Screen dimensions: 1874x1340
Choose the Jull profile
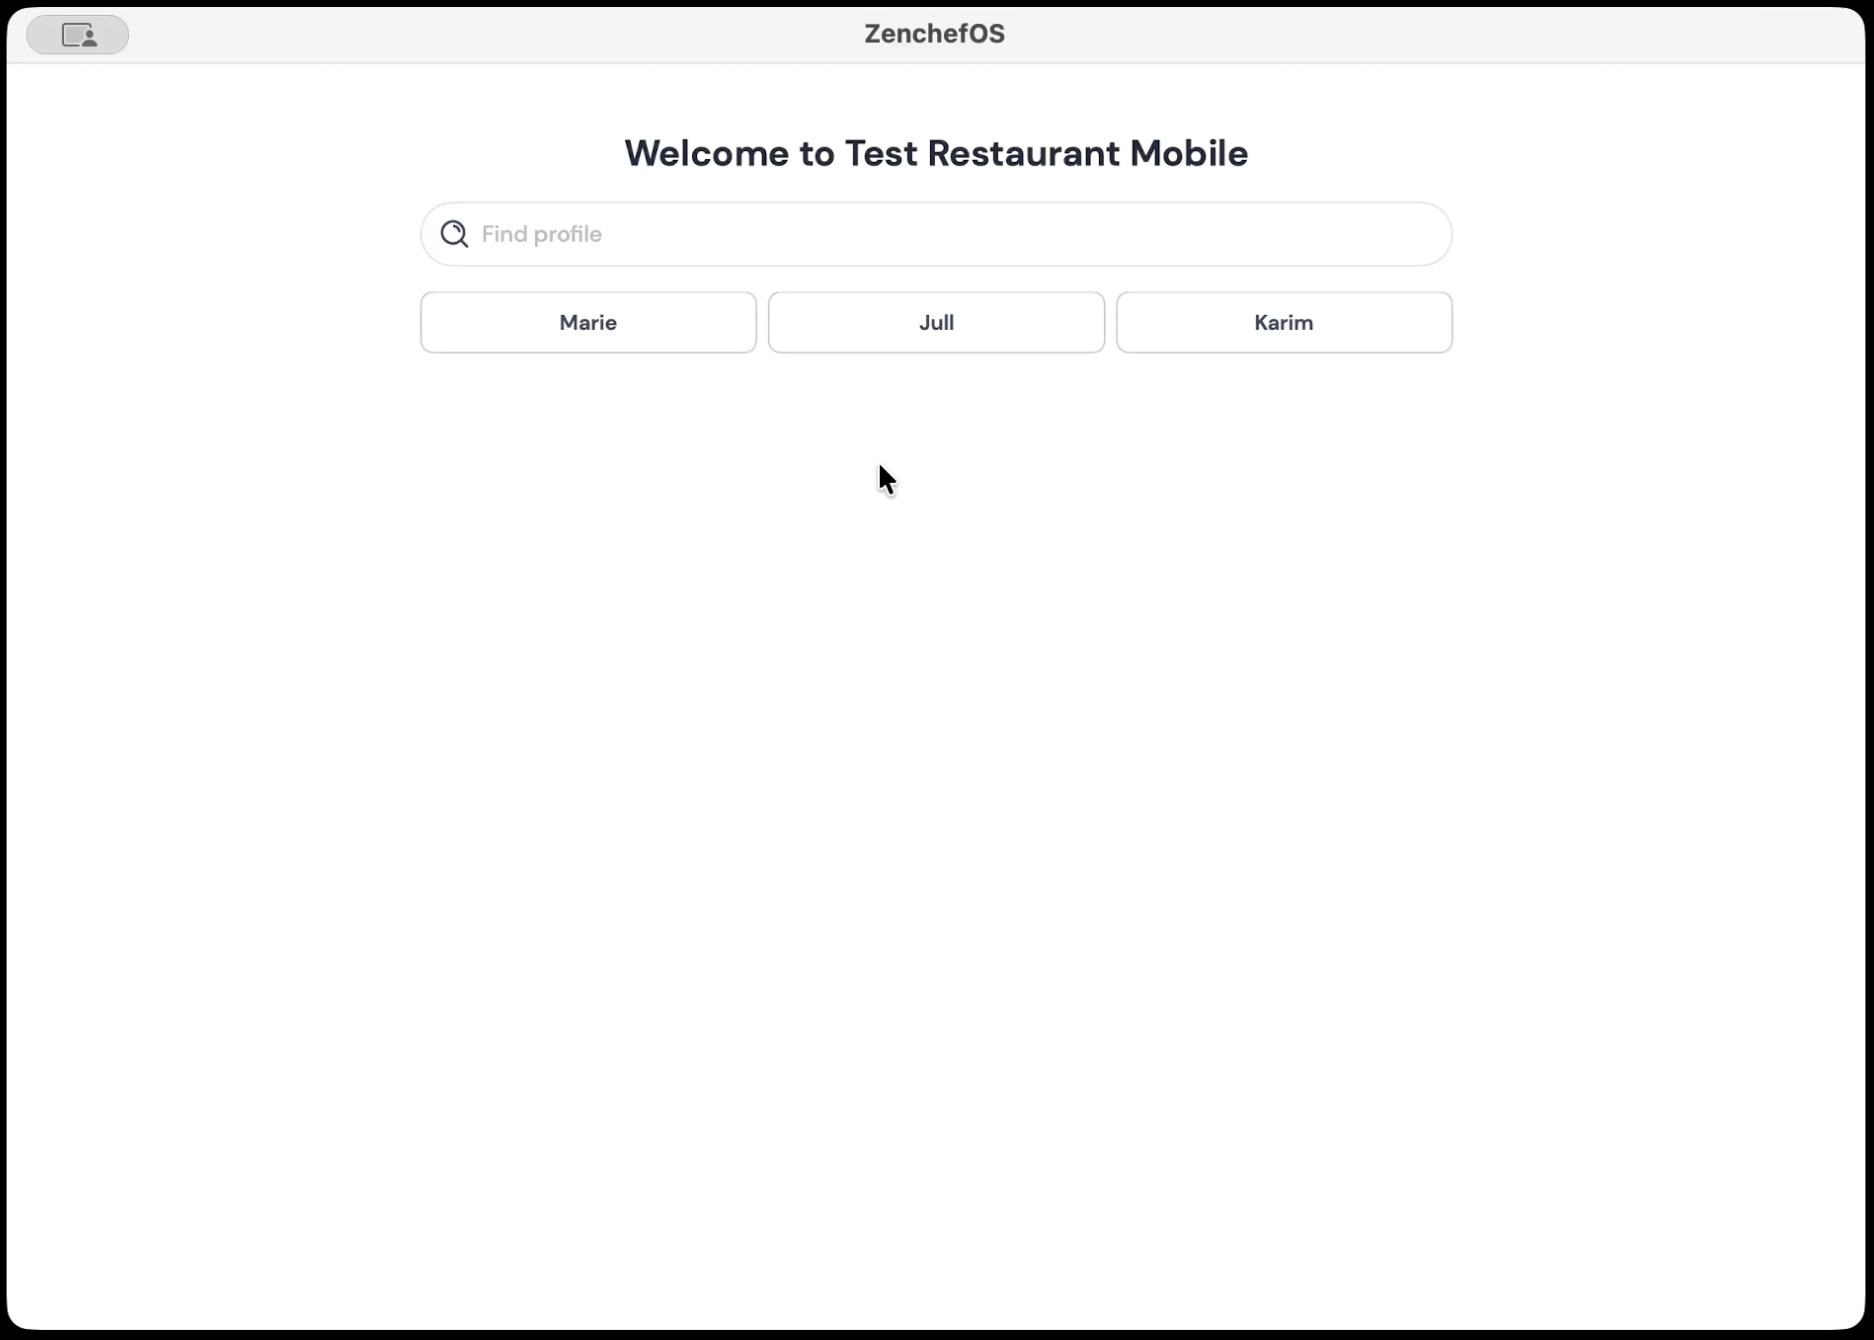936,322
